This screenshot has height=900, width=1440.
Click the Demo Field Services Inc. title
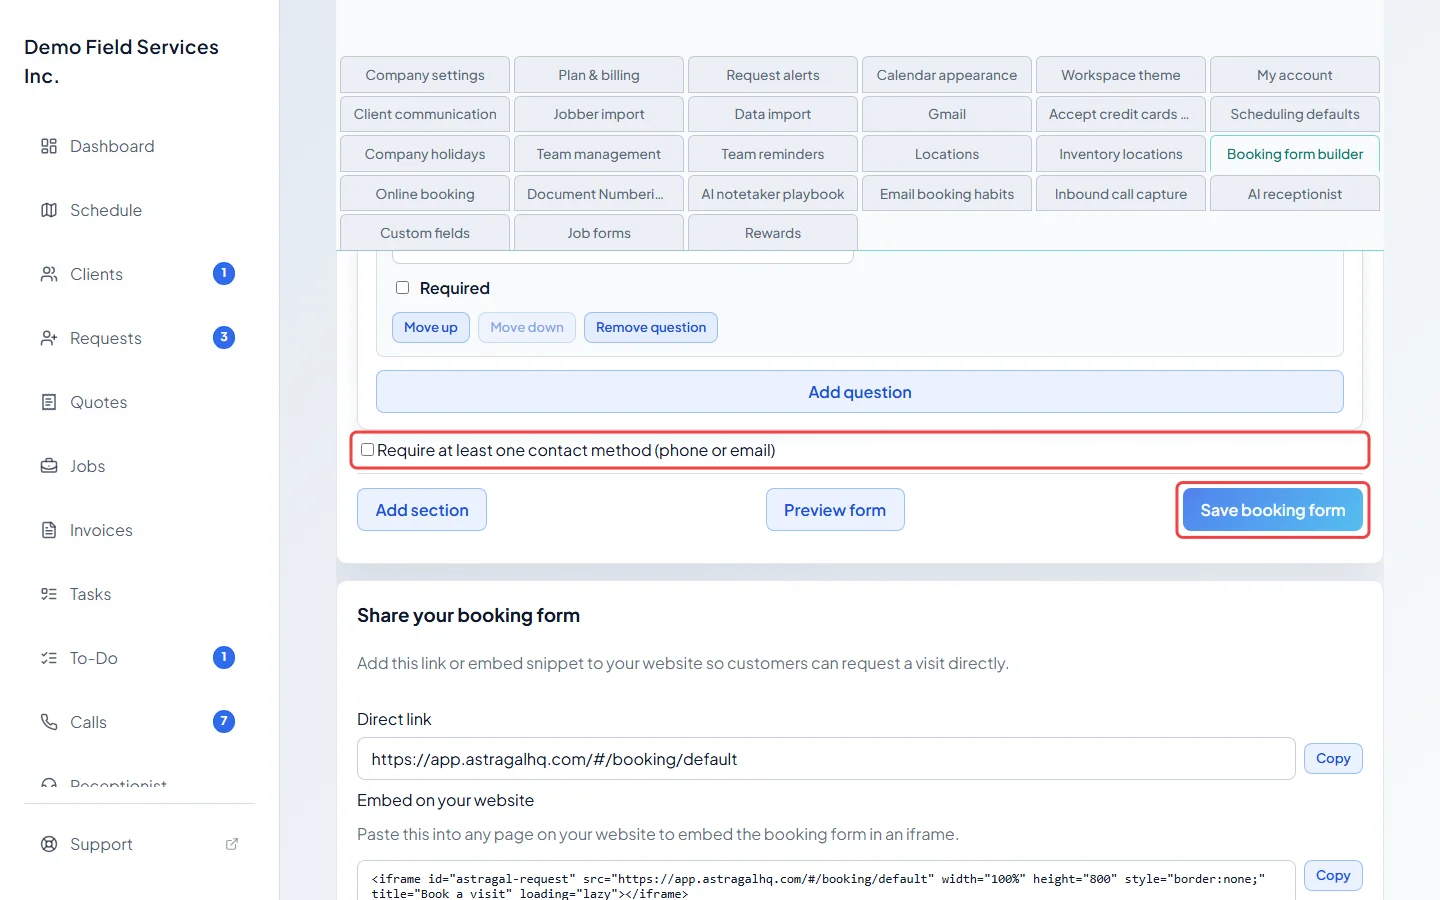pyautogui.click(x=121, y=61)
